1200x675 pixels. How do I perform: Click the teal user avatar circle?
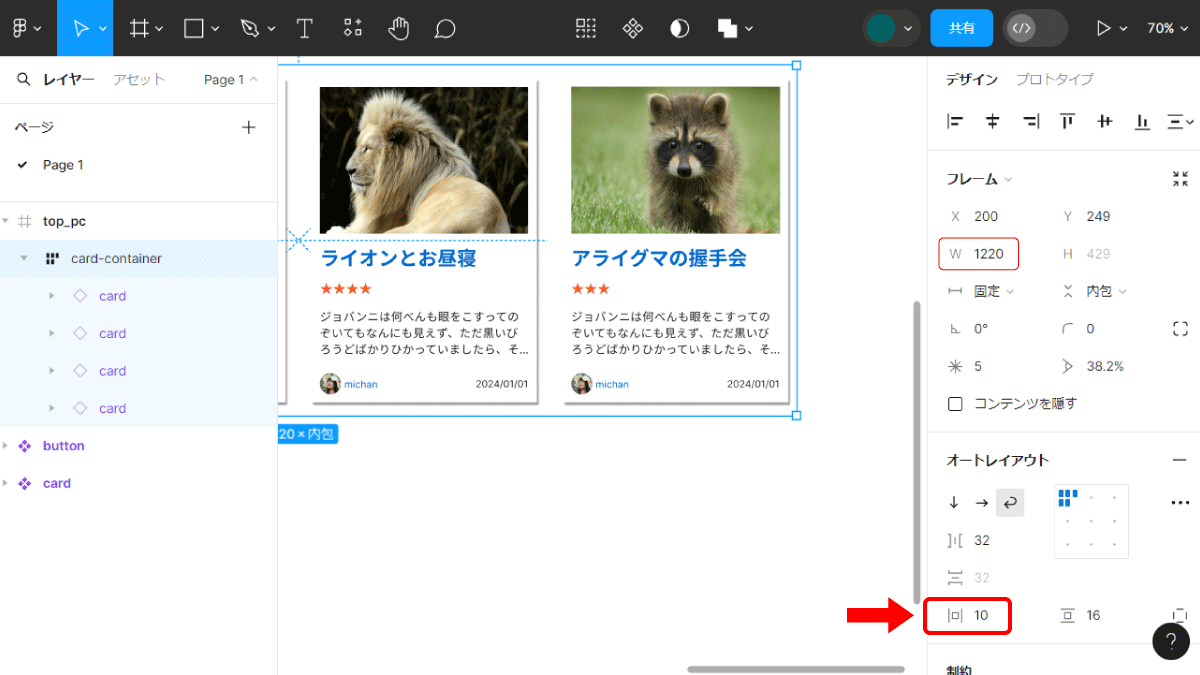(881, 28)
